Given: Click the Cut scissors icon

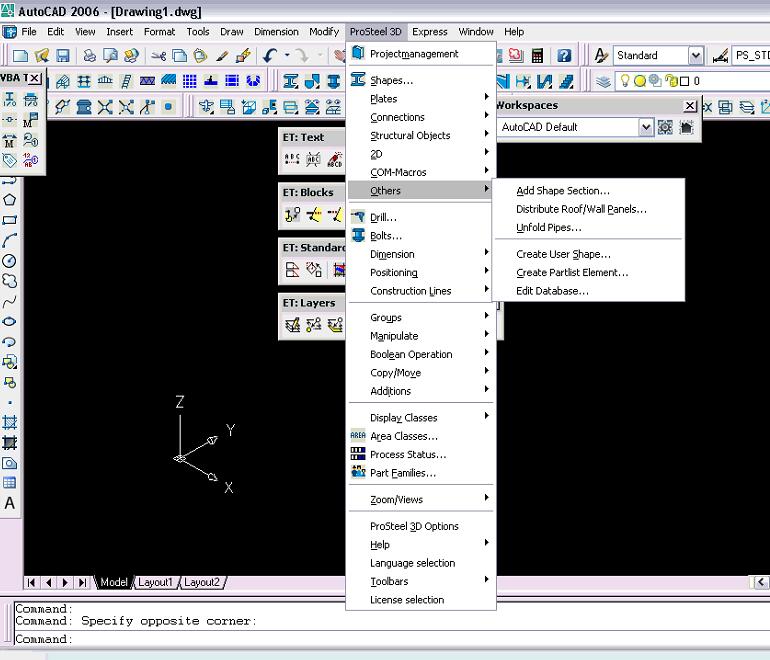Looking at the screenshot, I should (x=158, y=55).
